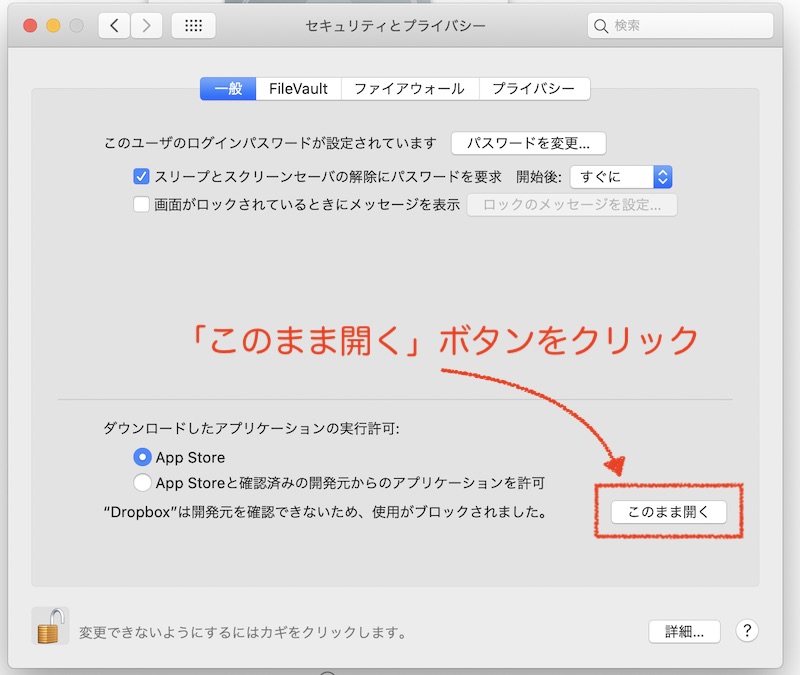Select App Store and identified developers option
This screenshot has height=675, width=800.
pyautogui.click(x=142, y=483)
